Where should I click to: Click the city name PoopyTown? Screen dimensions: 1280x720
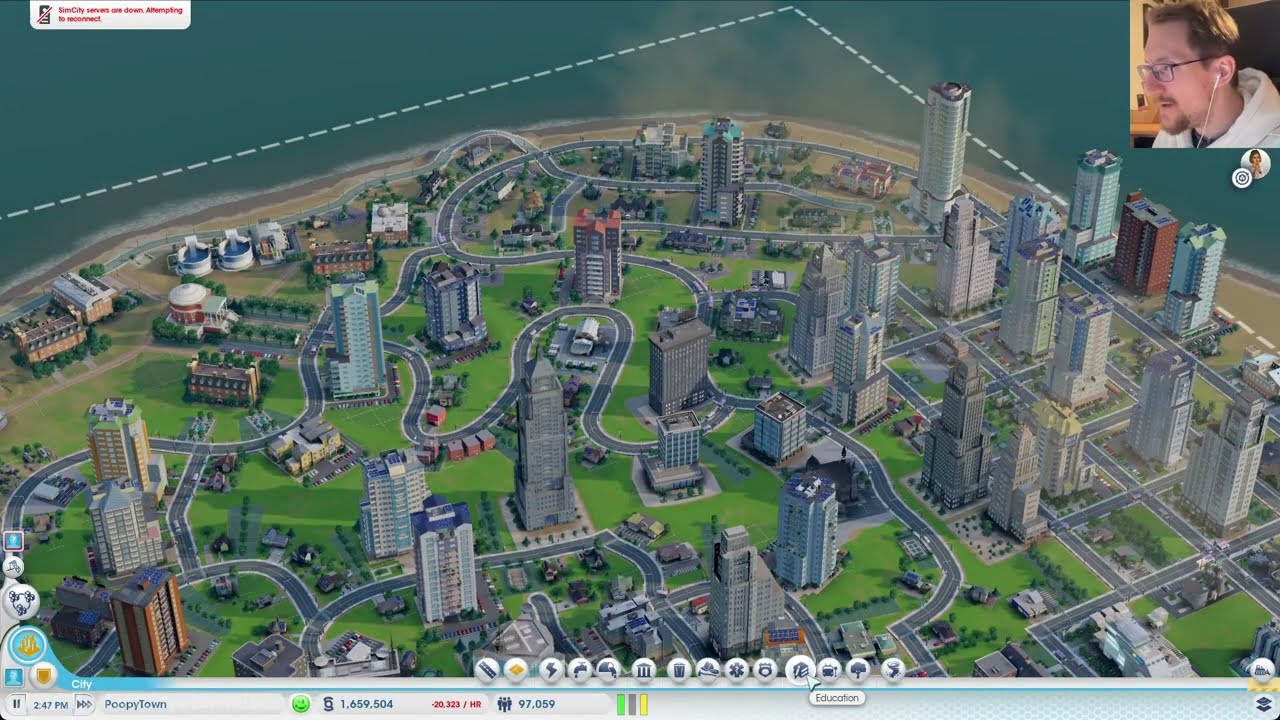coord(135,704)
